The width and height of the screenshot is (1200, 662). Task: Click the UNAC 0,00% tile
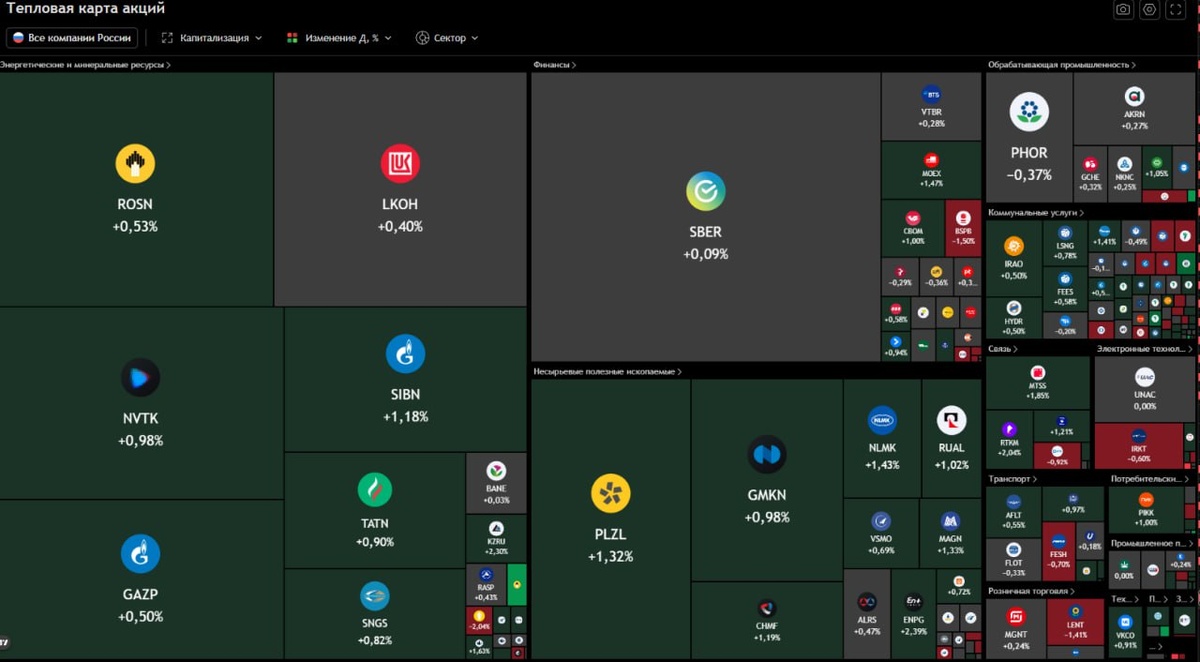tap(1144, 389)
